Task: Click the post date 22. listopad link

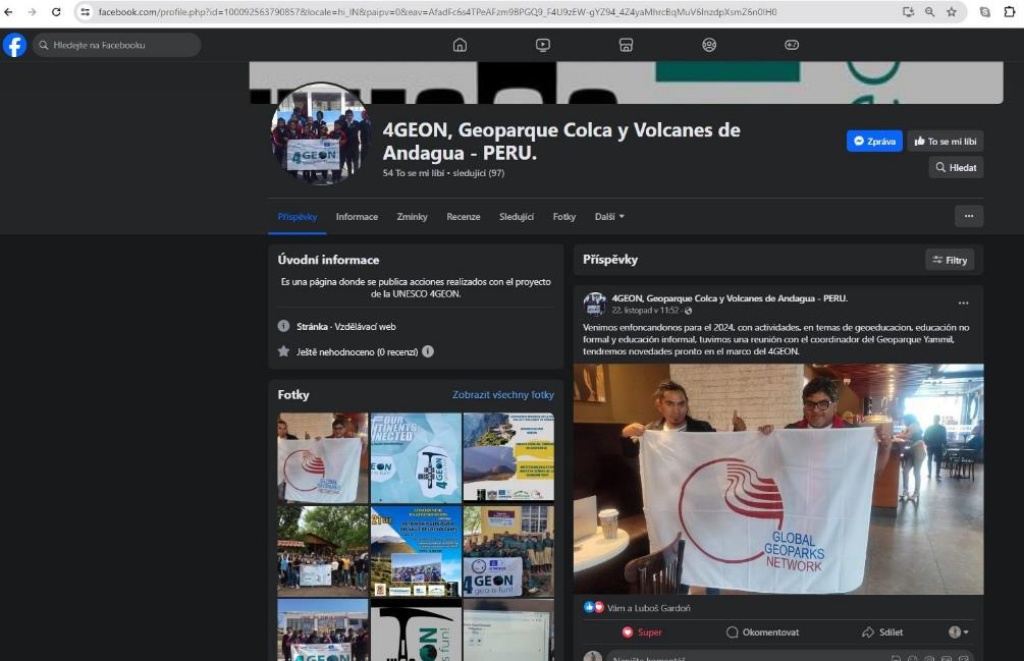Action: pos(646,311)
